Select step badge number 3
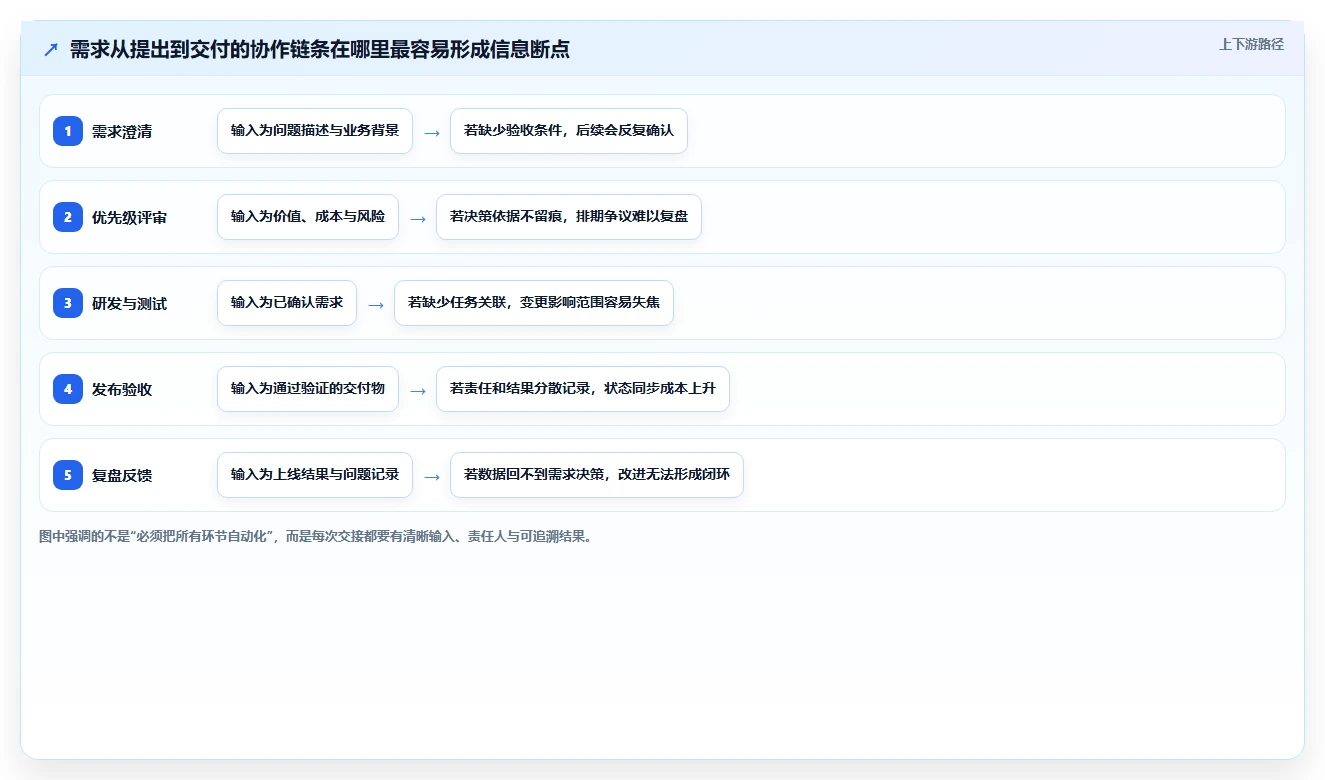The width and height of the screenshot is (1325, 780). point(68,303)
